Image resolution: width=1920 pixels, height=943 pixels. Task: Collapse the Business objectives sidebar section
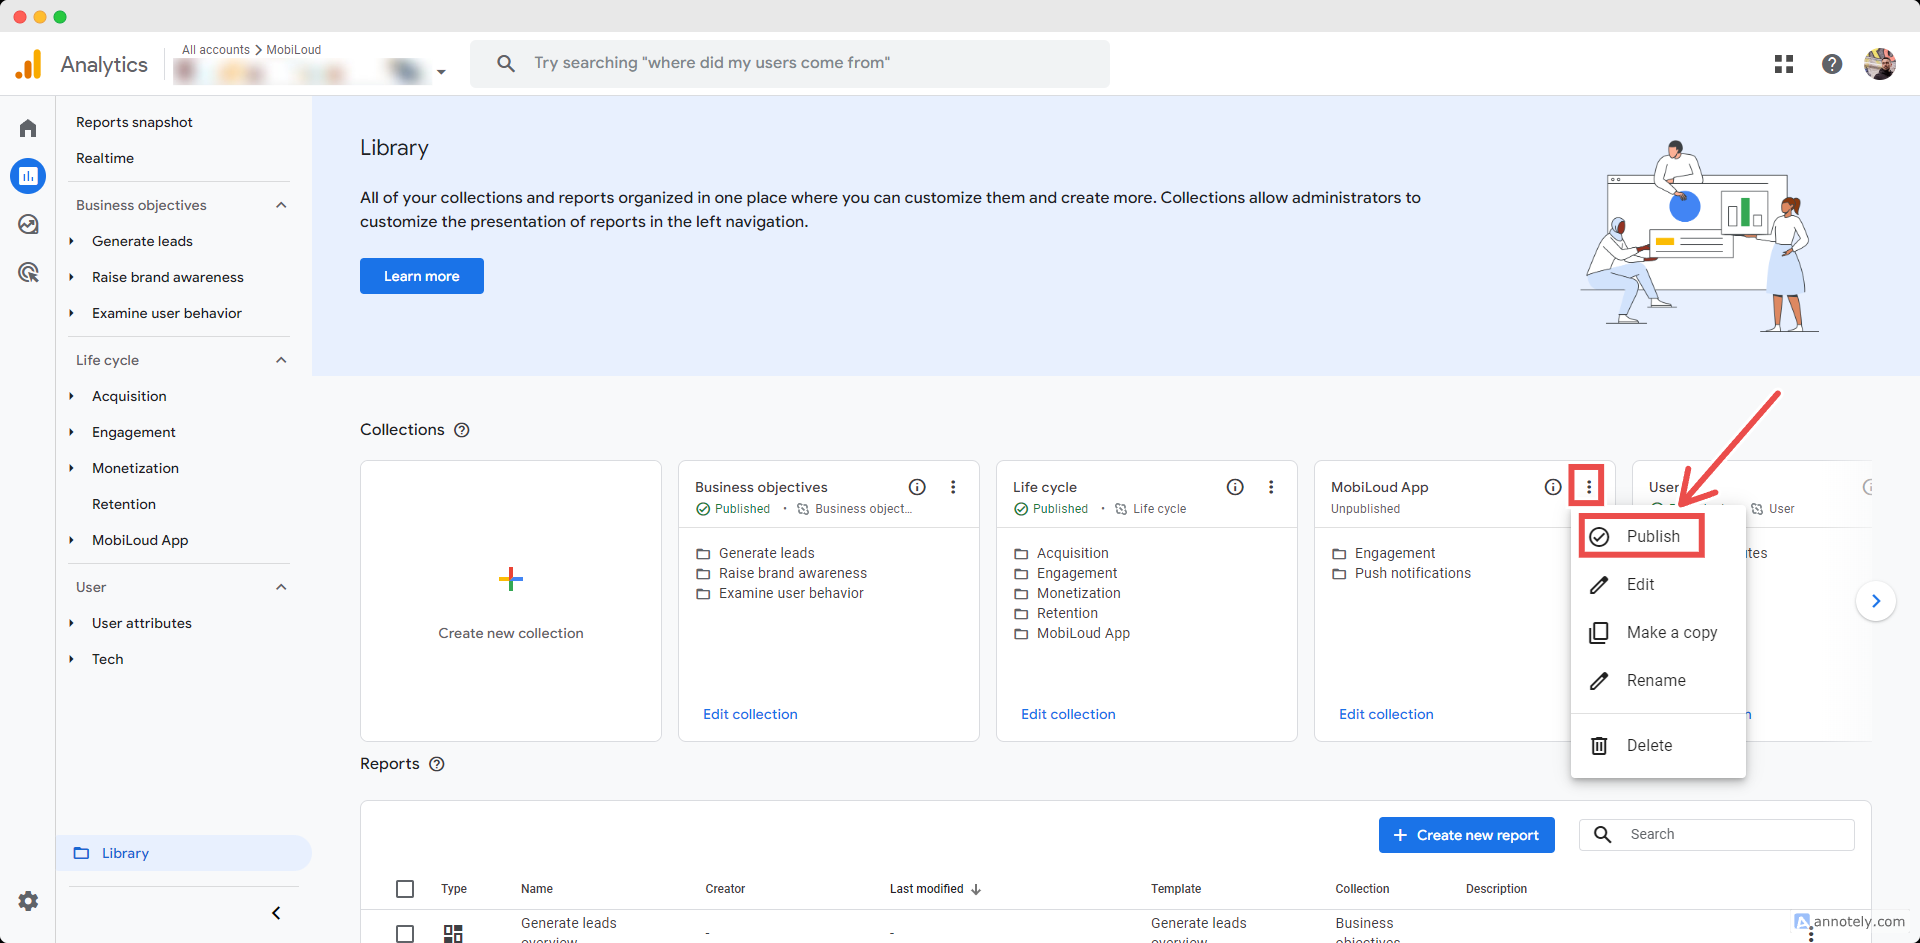281,205
